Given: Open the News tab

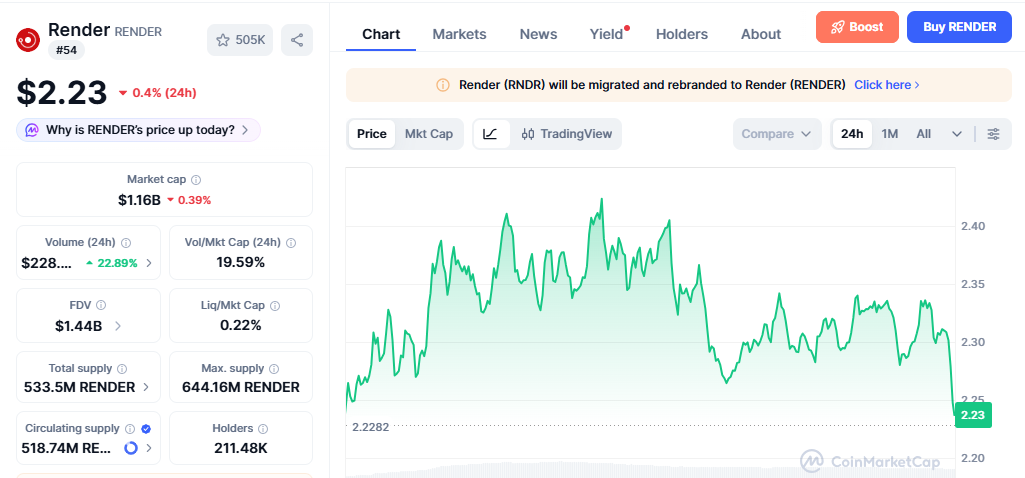Looking at the screenshot, I should pyautogui.click(x=539, y=34).
